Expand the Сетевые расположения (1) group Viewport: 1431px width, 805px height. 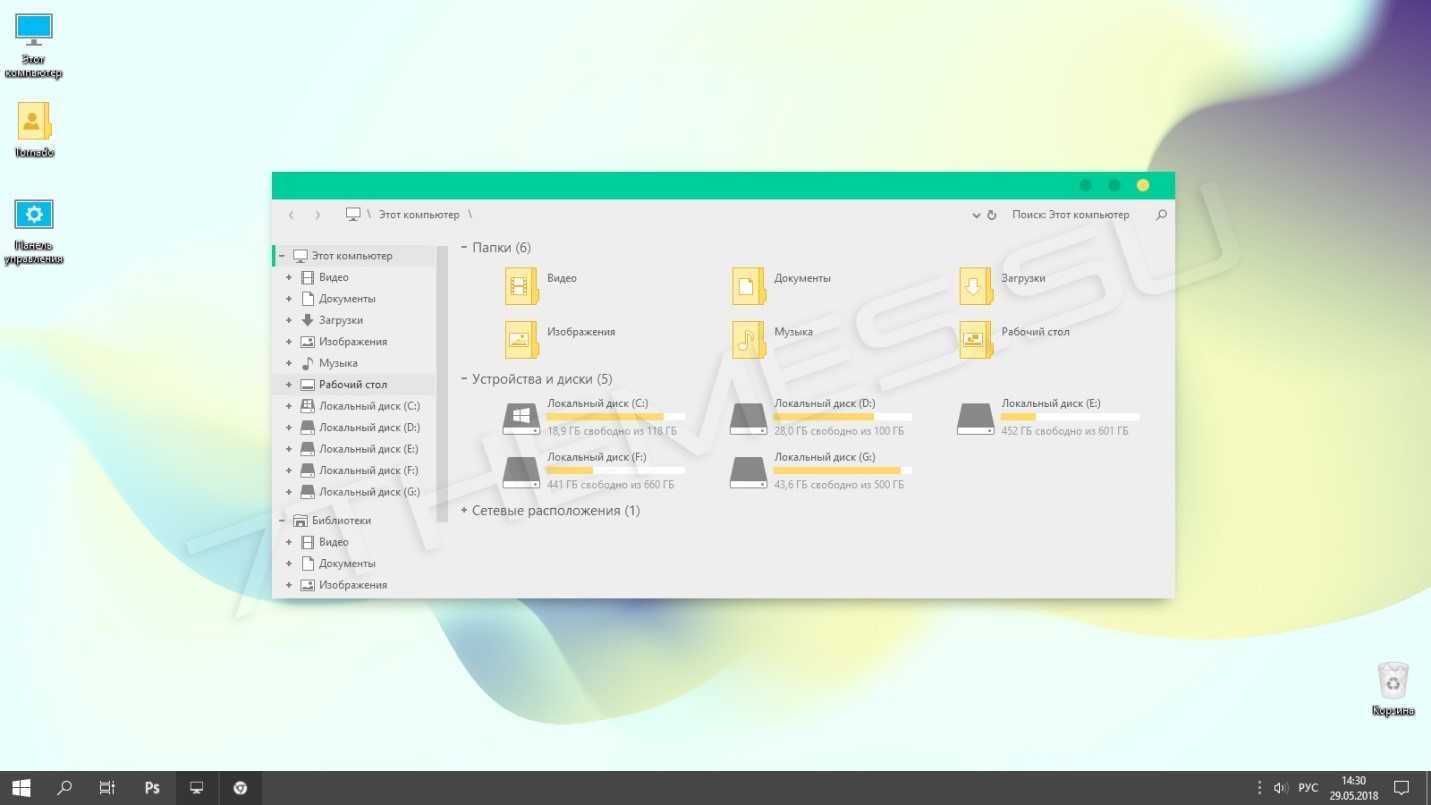464,511
